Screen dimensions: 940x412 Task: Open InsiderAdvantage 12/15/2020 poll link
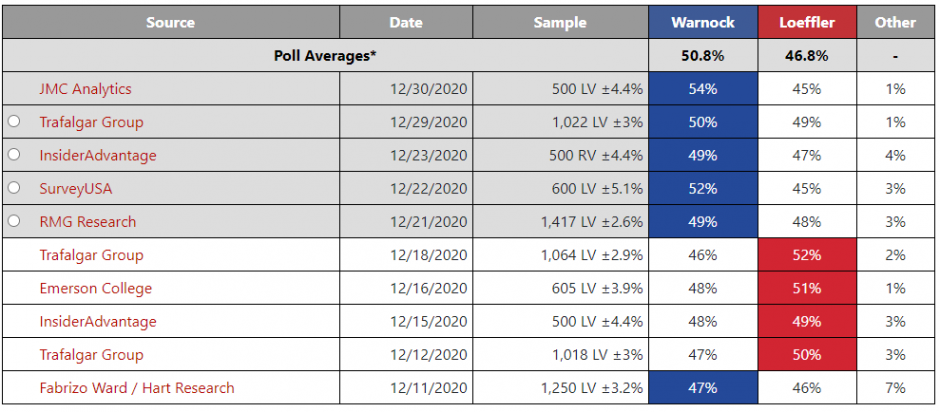pos(98,321)
